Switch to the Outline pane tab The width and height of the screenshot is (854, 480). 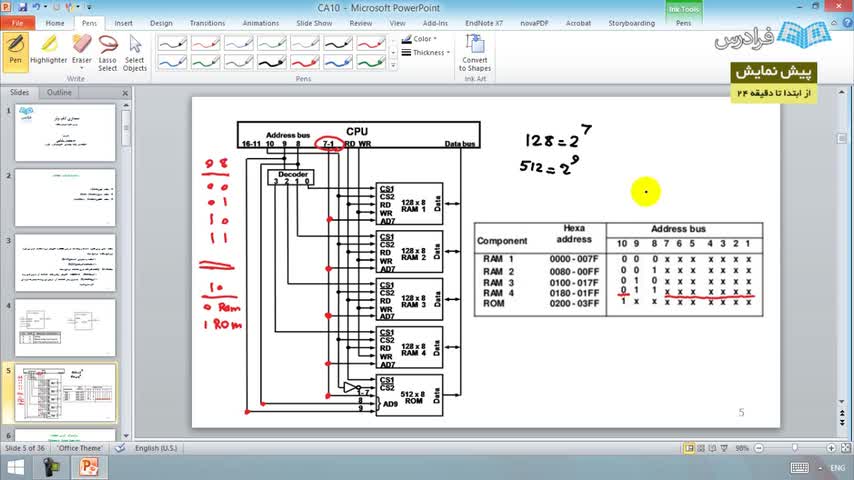(59, 93)
